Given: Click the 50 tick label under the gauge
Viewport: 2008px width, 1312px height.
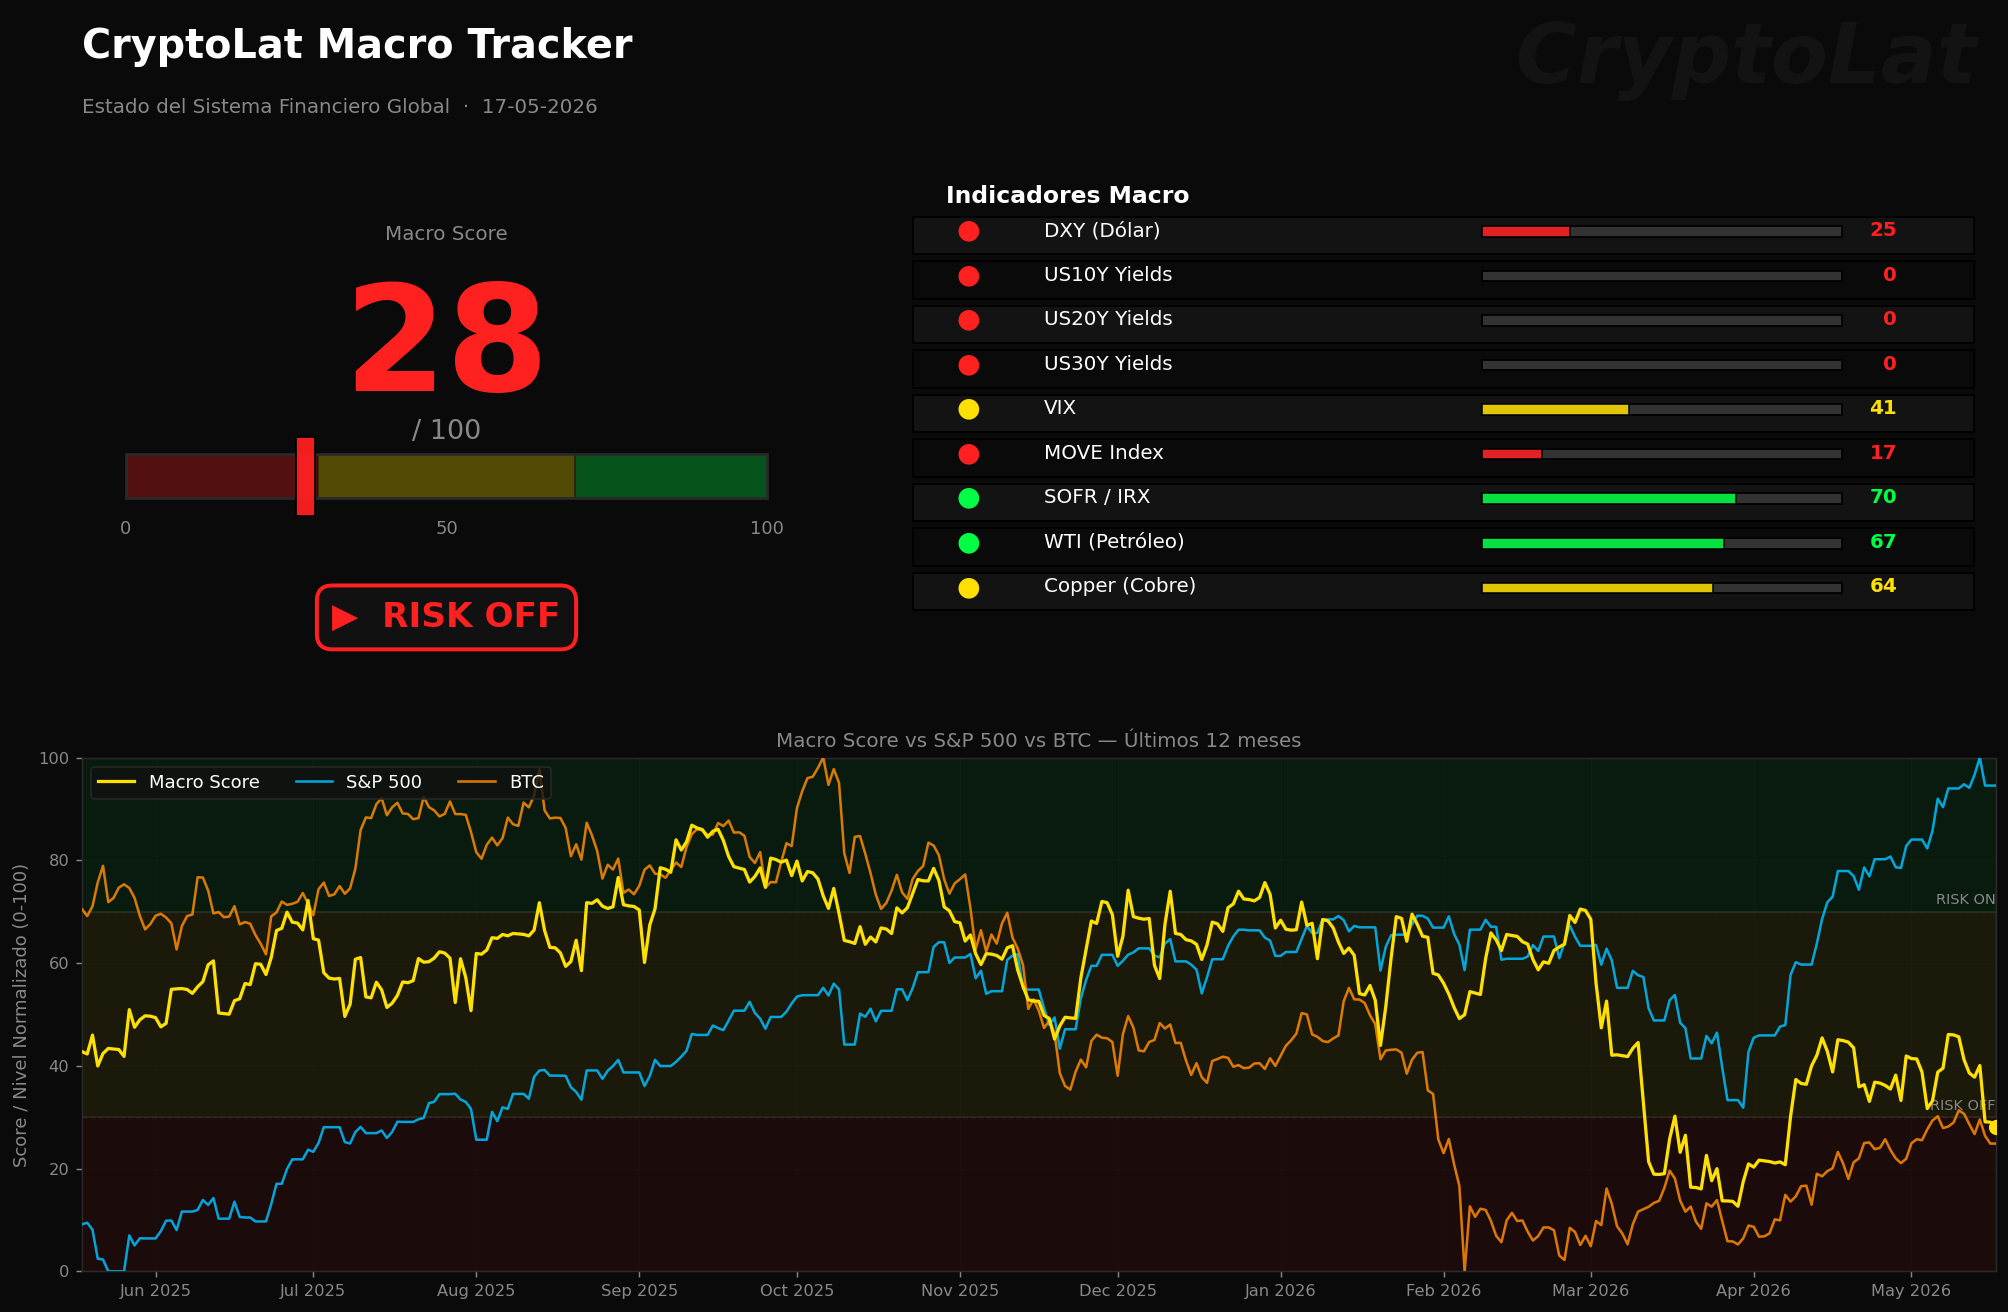Looking at the screenshot, I should [x=446, y=528].
